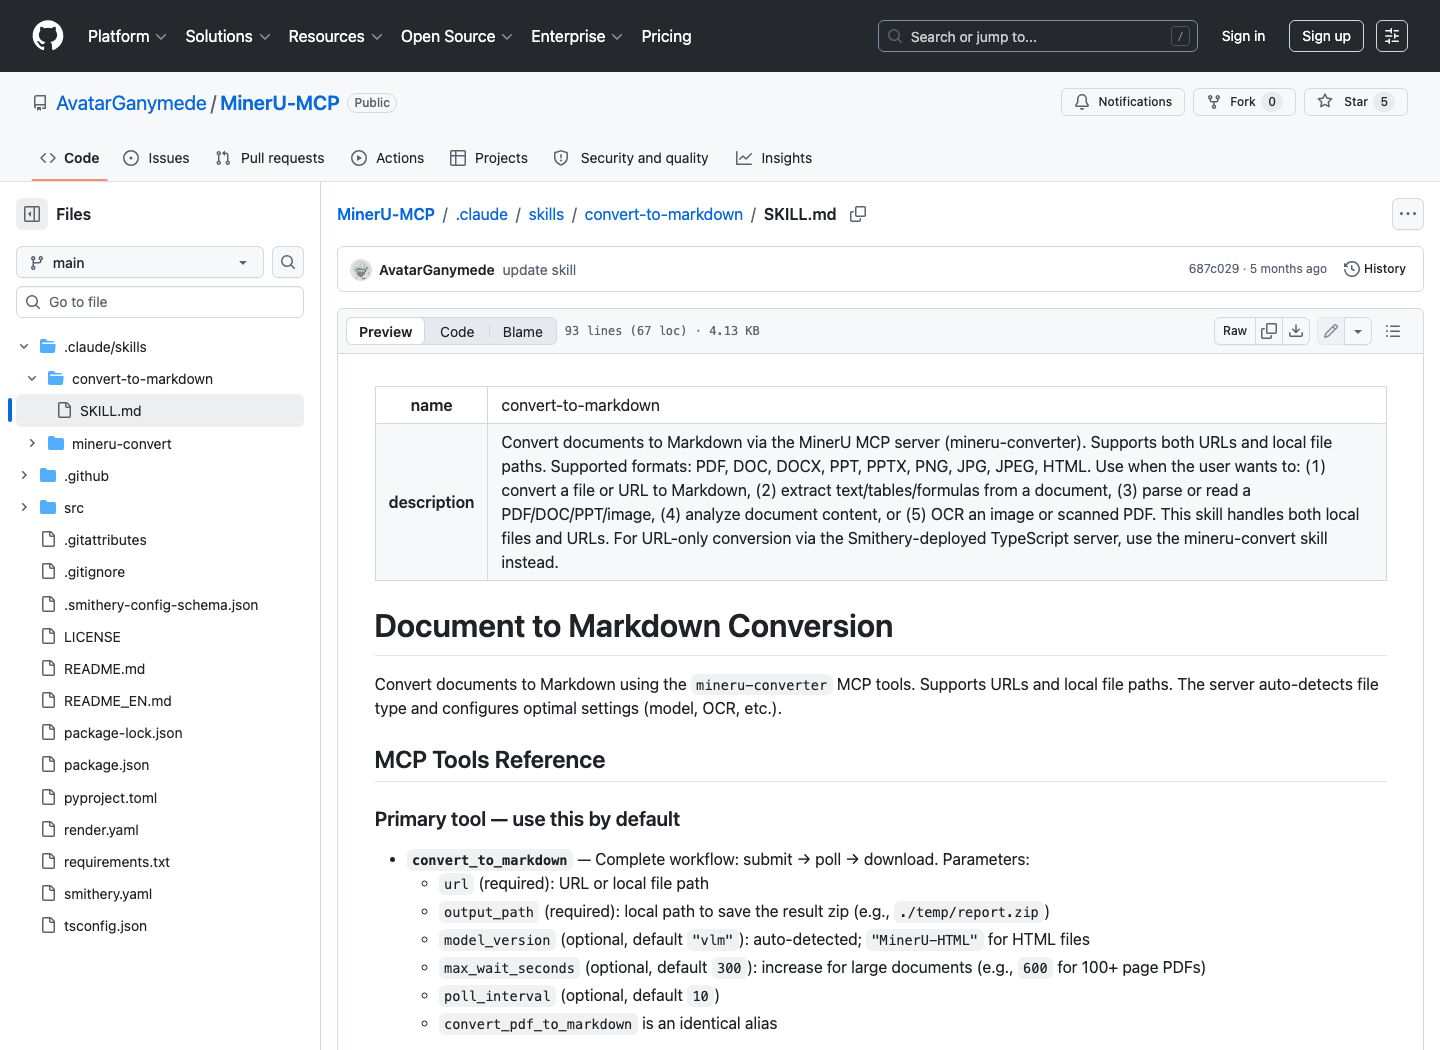Focus the Go to file field
1440x1050 pixels.
coord(160,302)
